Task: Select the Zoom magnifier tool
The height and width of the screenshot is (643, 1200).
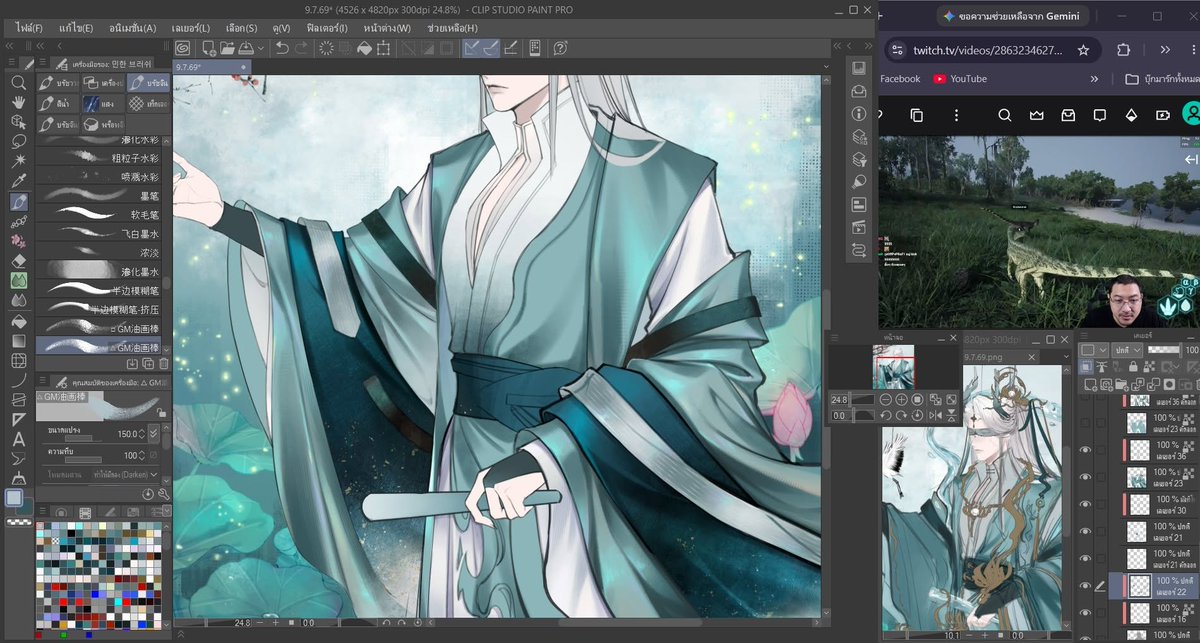Action: [x=18, y=83]
